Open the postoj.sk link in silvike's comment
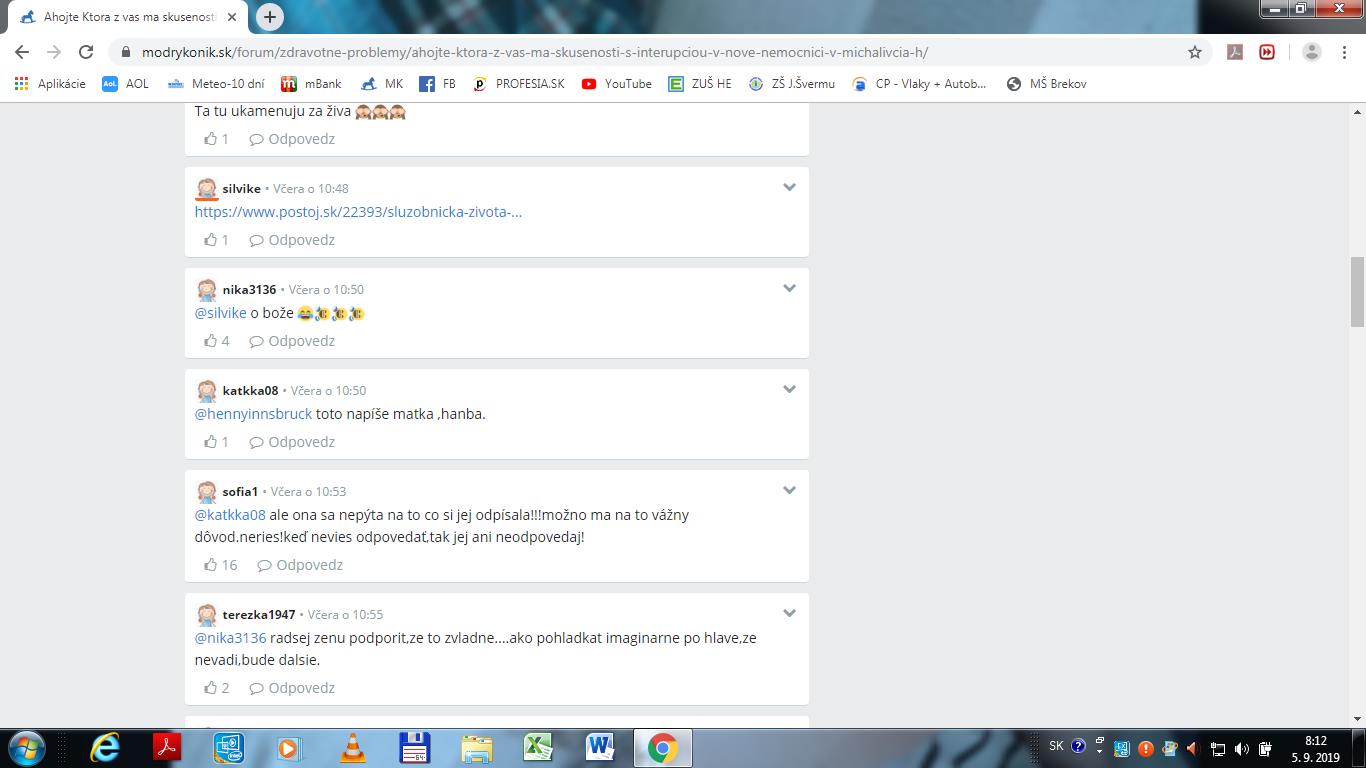1366x768 pixels. pos(358,212)
